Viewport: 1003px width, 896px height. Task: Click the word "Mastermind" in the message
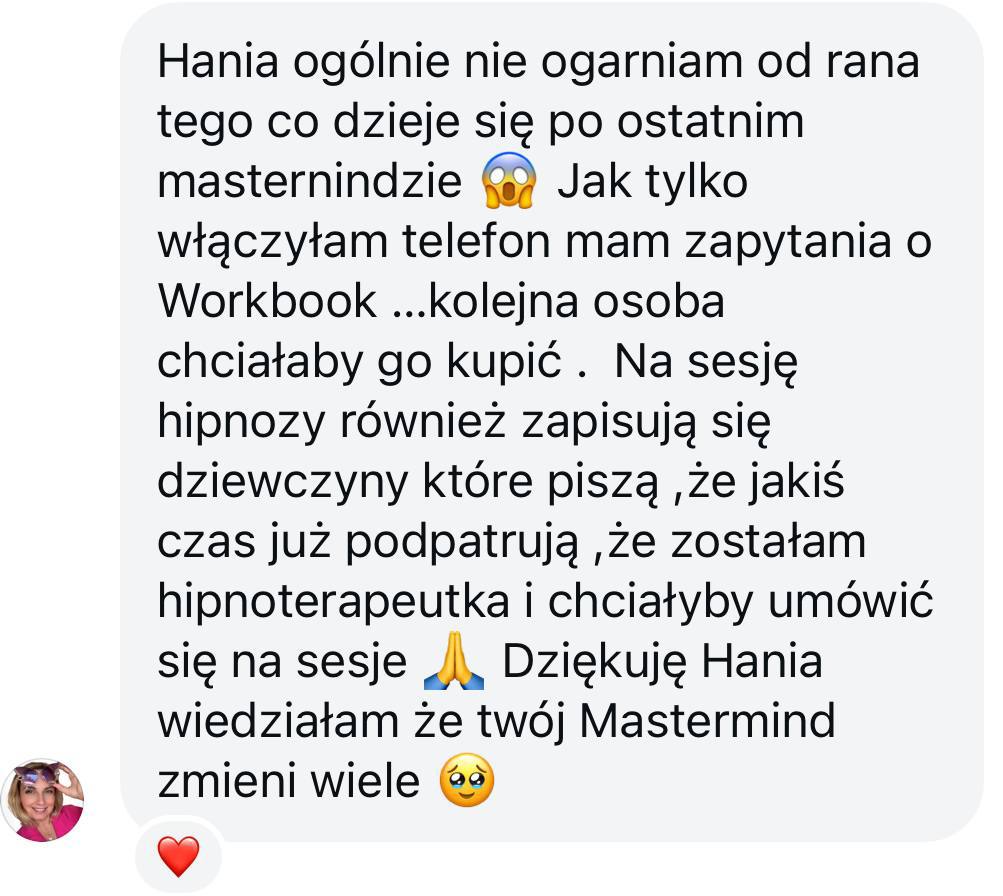point(707,721)
